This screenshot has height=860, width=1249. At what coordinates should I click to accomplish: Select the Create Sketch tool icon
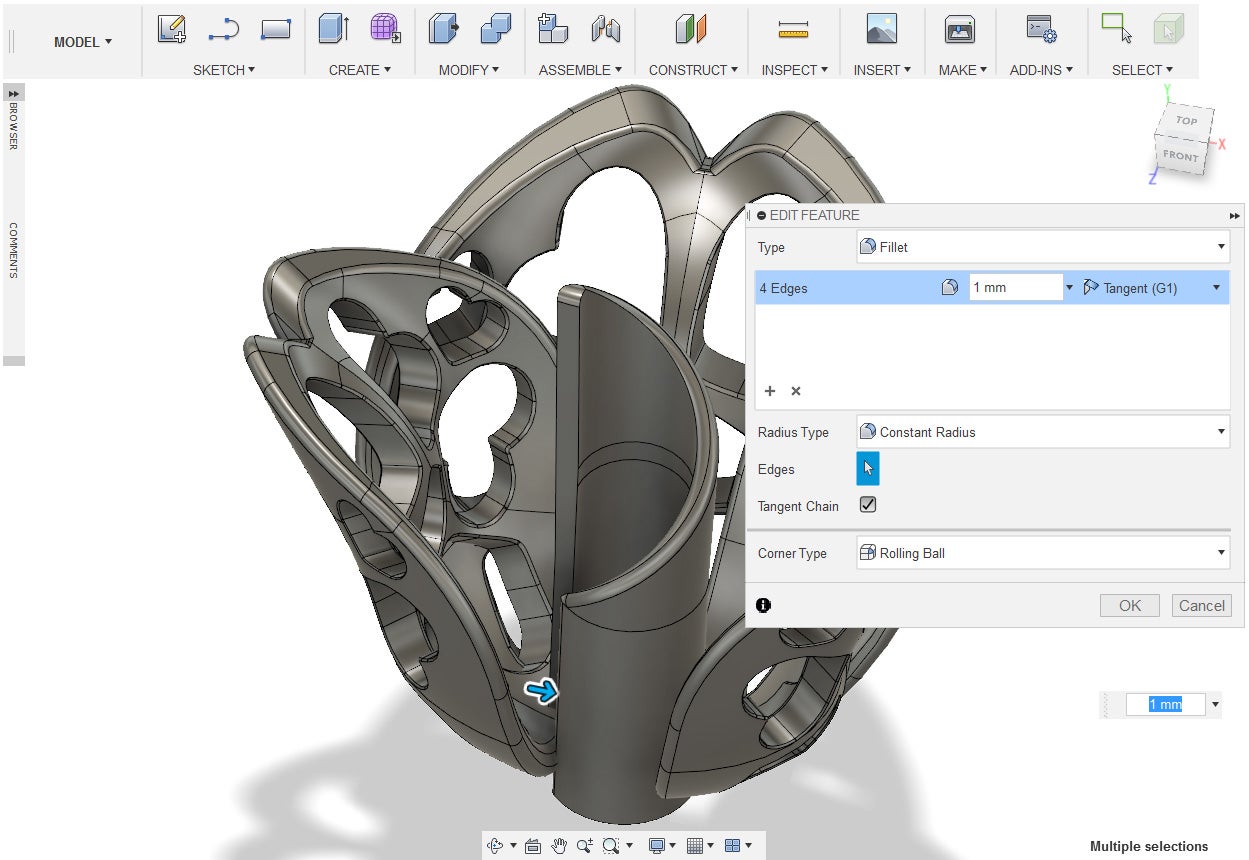(x=172, y=30)
